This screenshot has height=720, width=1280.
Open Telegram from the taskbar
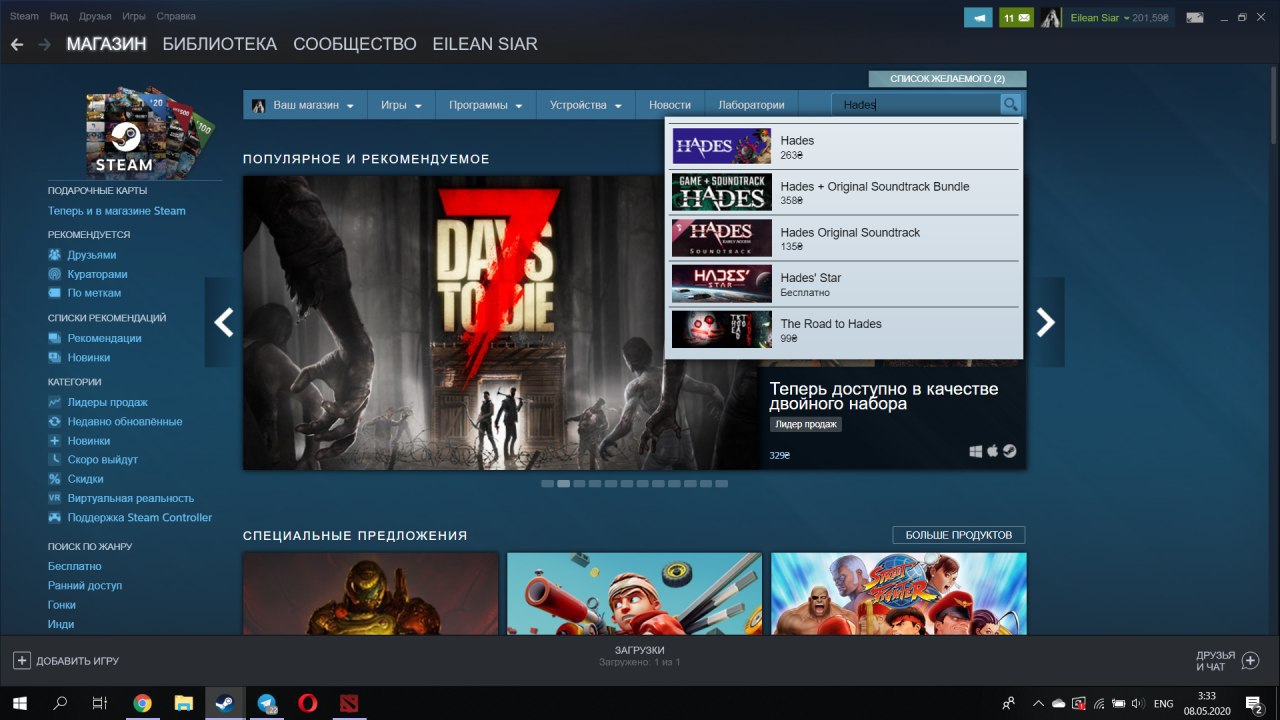pyautogui.click(x=266, y=703)
